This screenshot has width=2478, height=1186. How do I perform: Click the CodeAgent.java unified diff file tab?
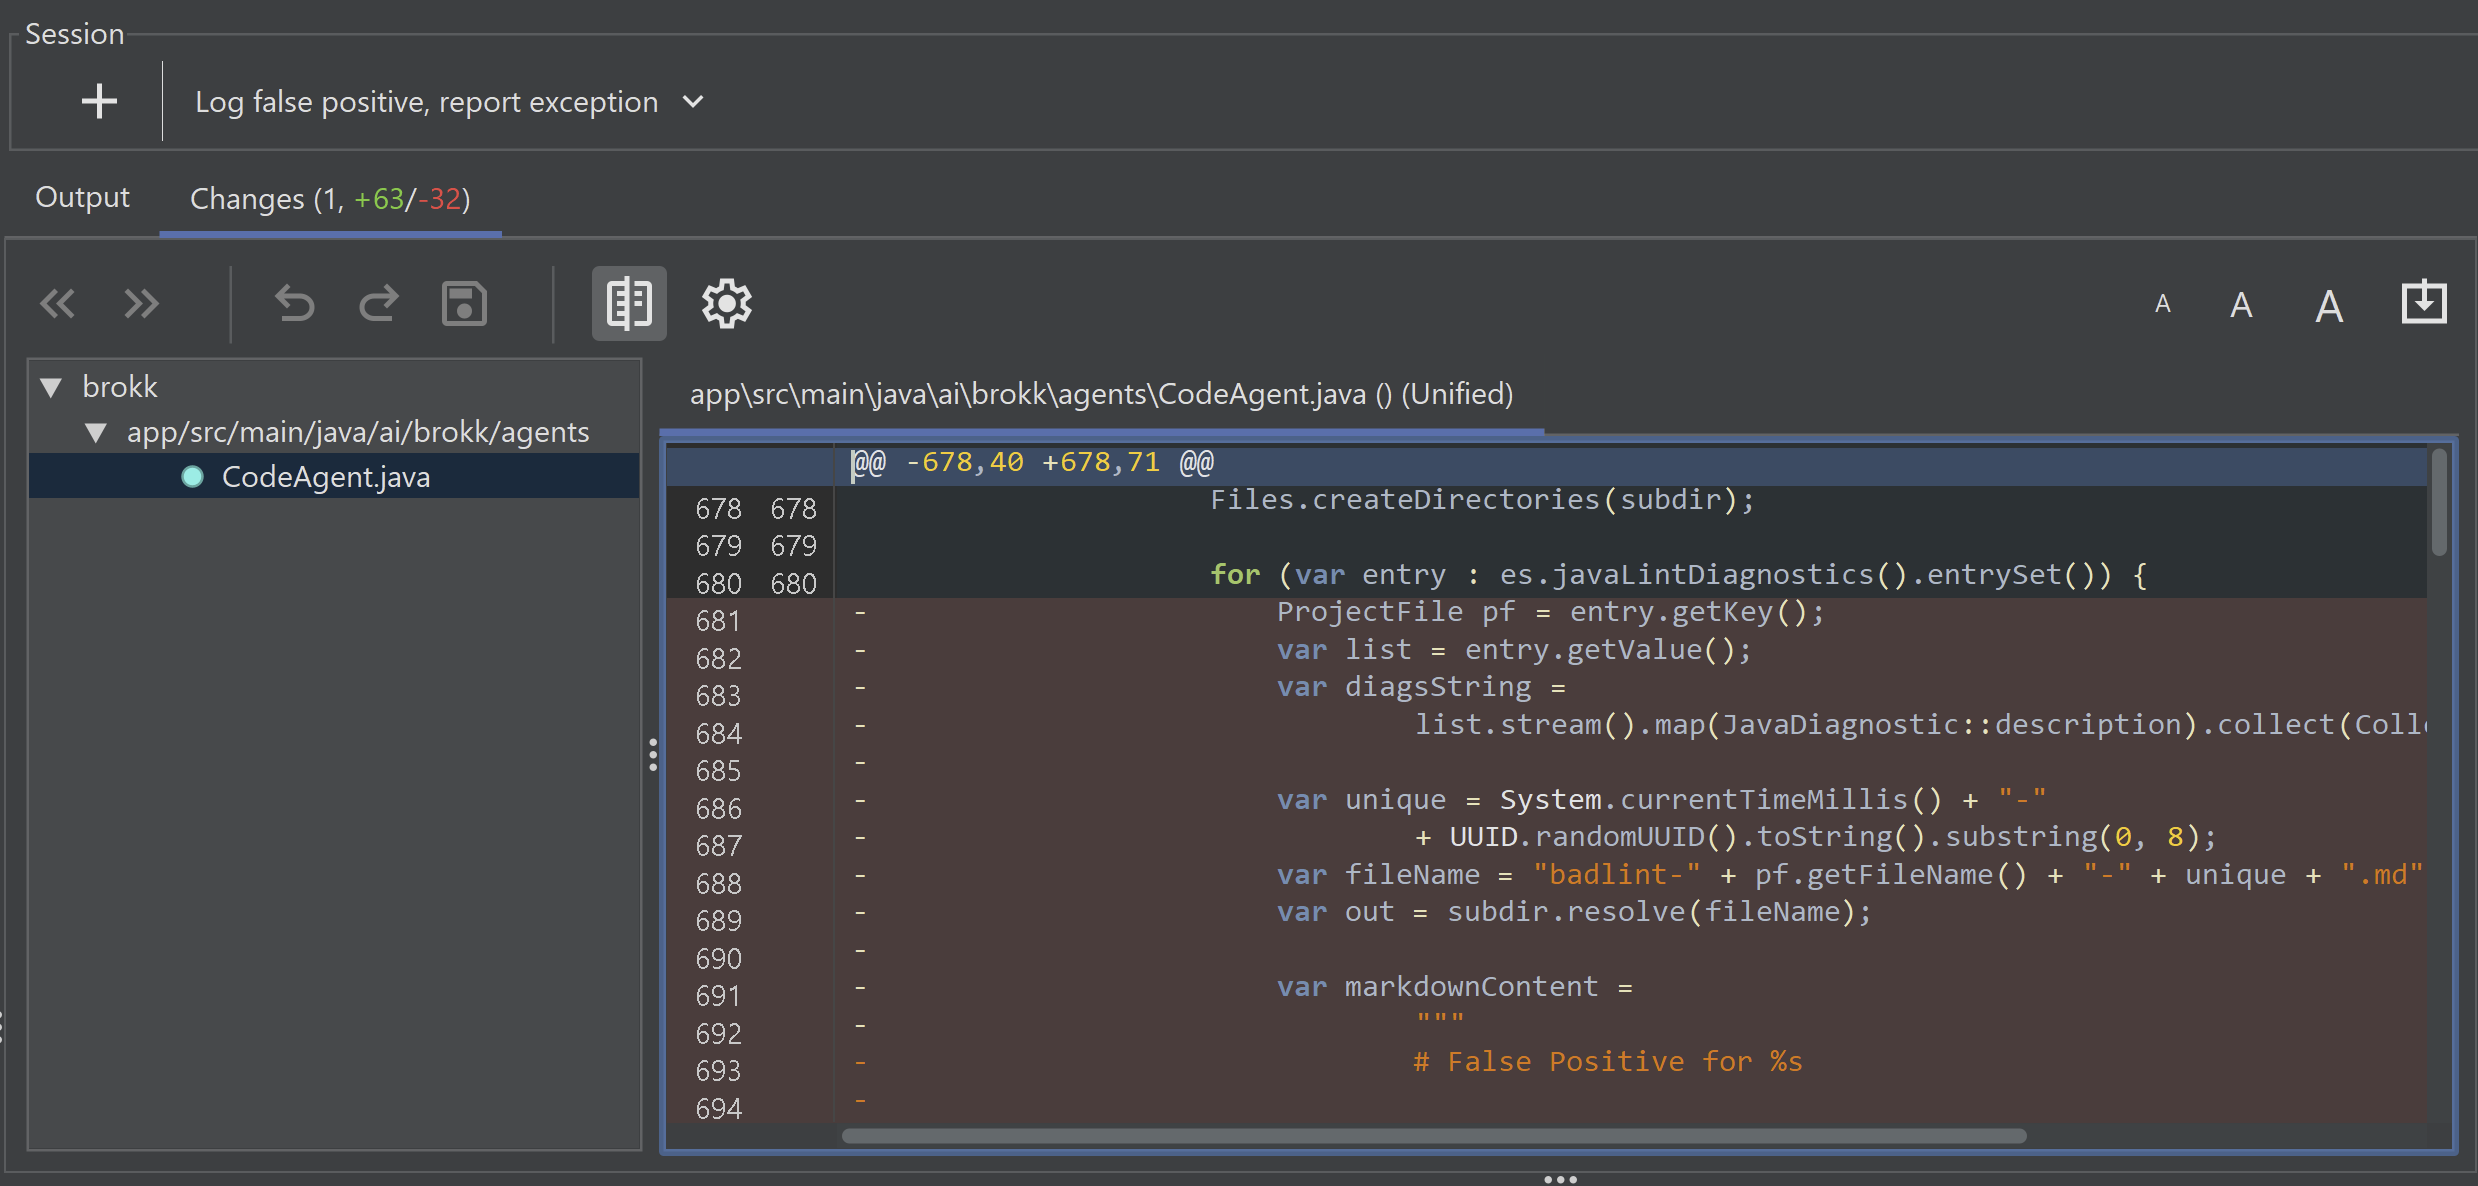(x=1100, y=394)
